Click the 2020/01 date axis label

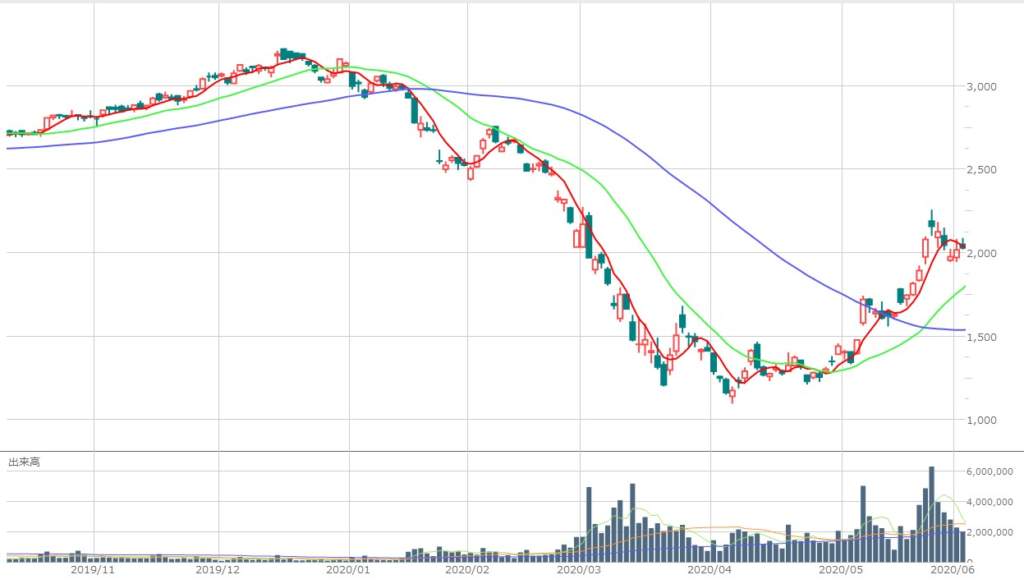348,570
